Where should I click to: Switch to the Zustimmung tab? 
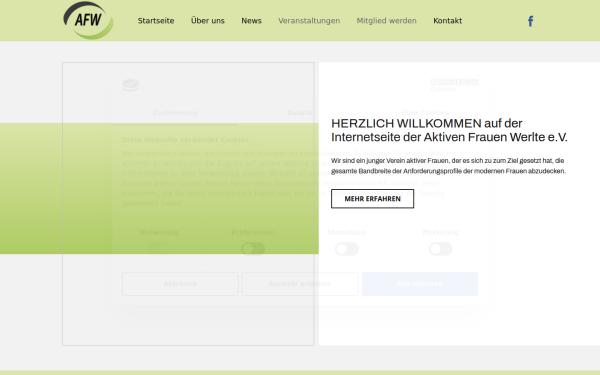coord(175,113)
